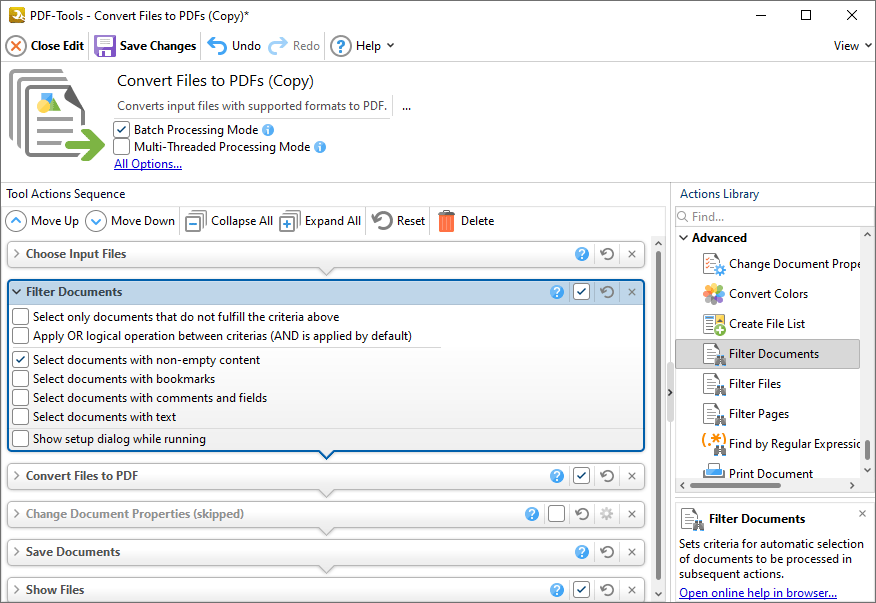Screen dimensions: 876x603
Task: Enable OR logical operation between criterias
Action: [x=21, y=336]
